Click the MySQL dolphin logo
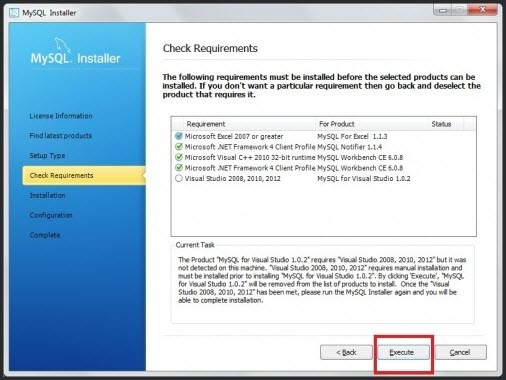Screen dimensions: 506x380 coord(62,45)
